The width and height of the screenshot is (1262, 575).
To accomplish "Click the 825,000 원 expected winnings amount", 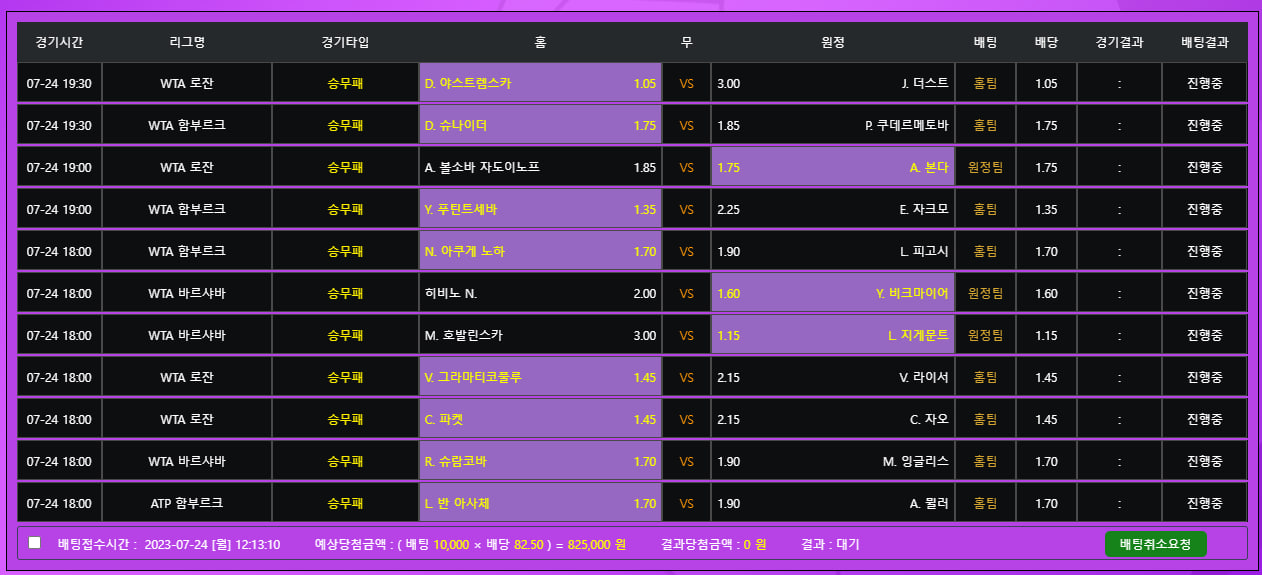I will click(x=597, y=545).
